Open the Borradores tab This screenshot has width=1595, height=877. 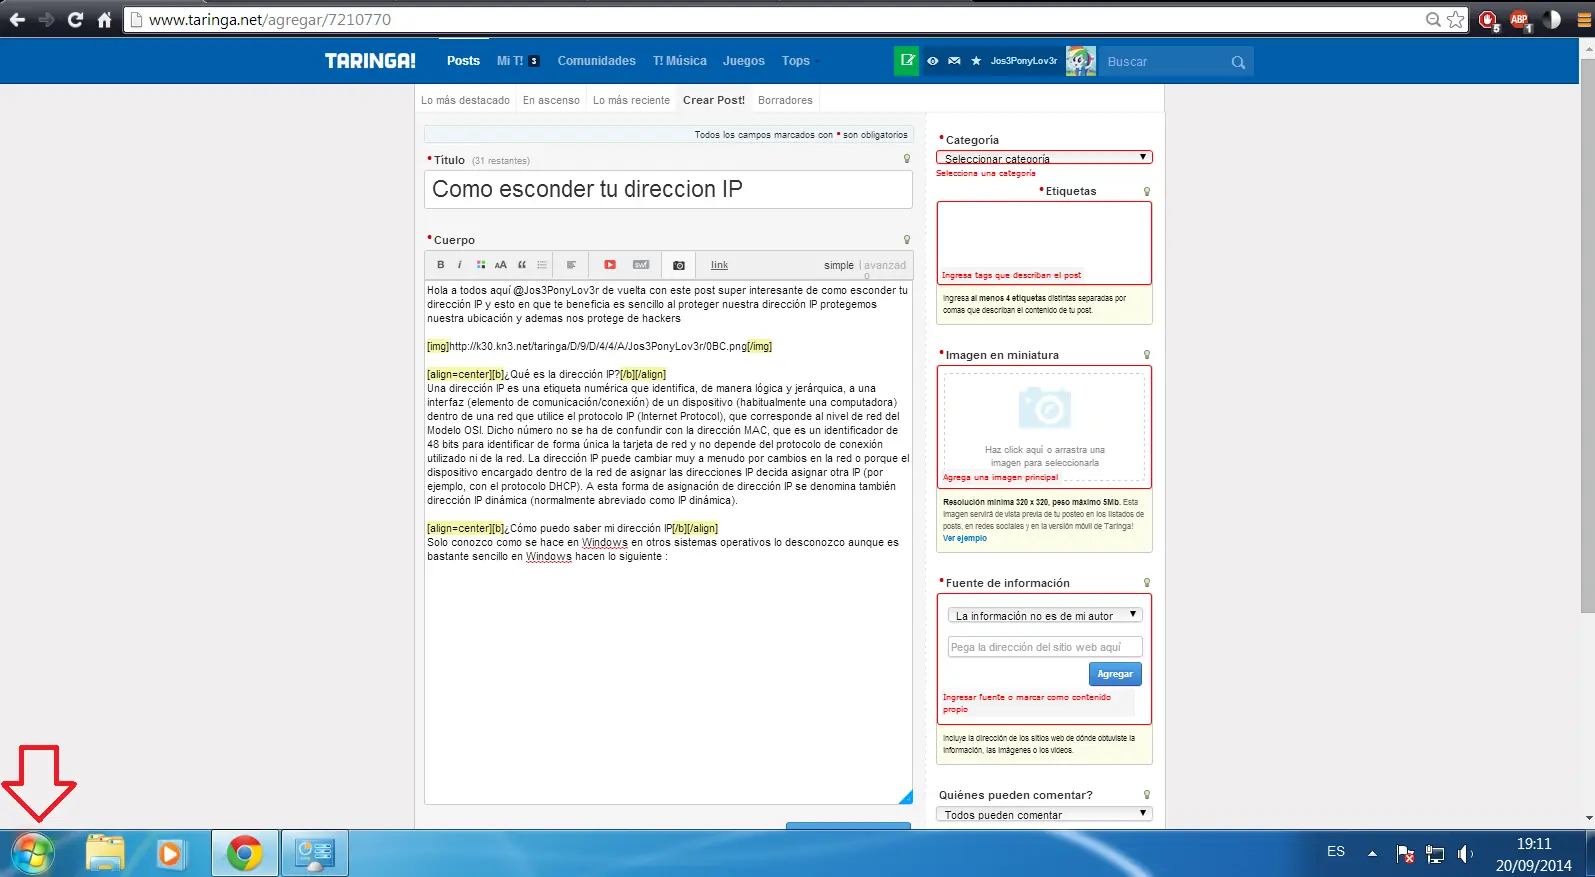pos(785,100)
